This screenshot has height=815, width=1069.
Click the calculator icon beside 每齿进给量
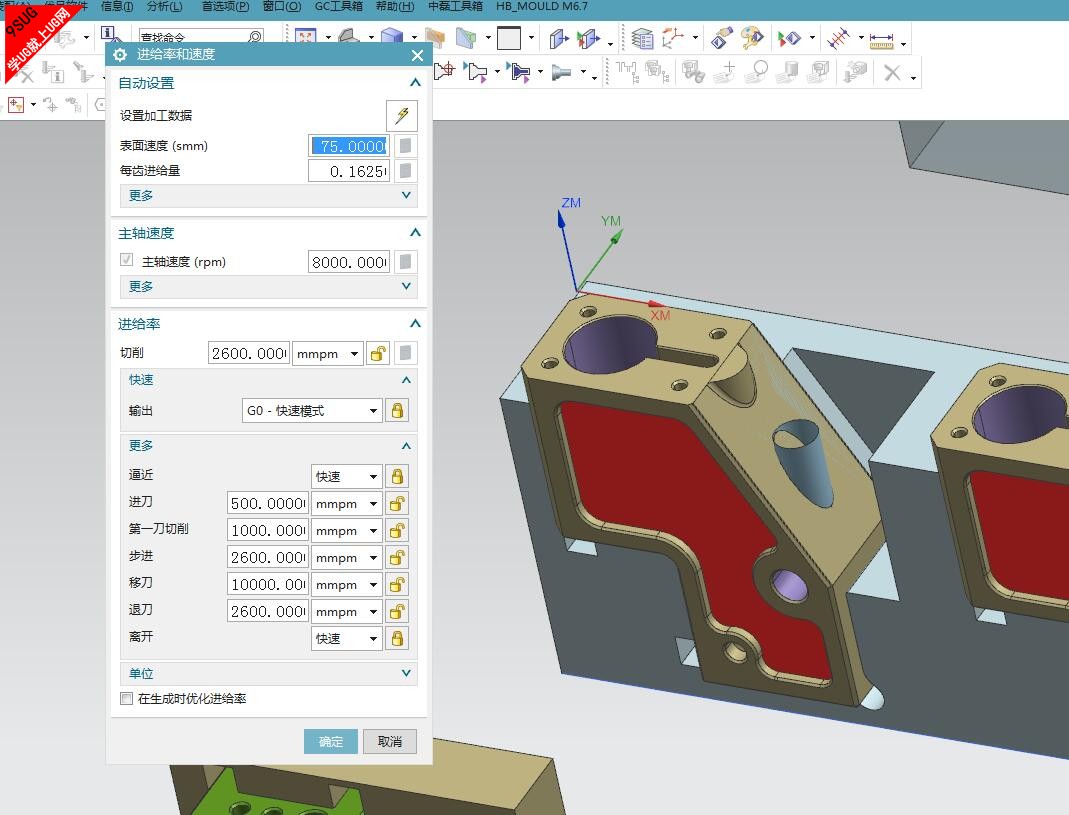tap(405, 171)
